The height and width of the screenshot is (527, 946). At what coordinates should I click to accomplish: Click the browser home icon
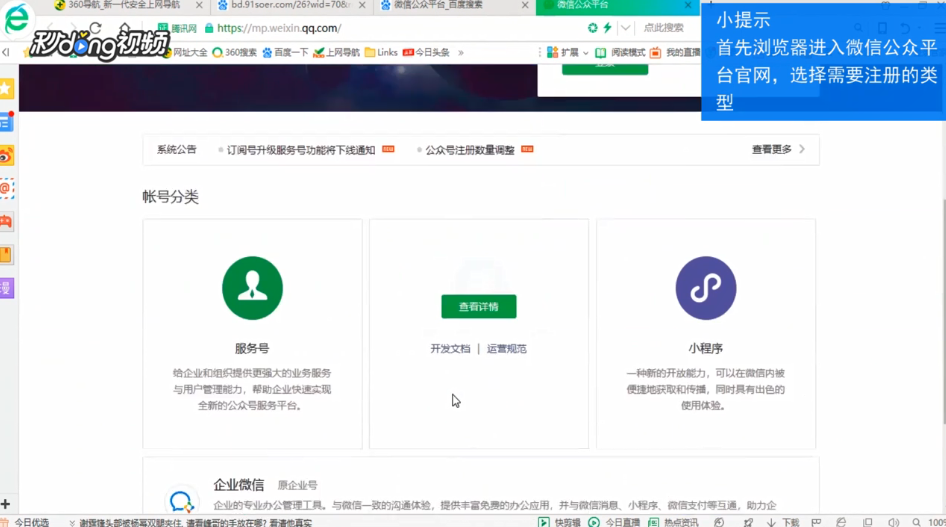click(125, 28)
